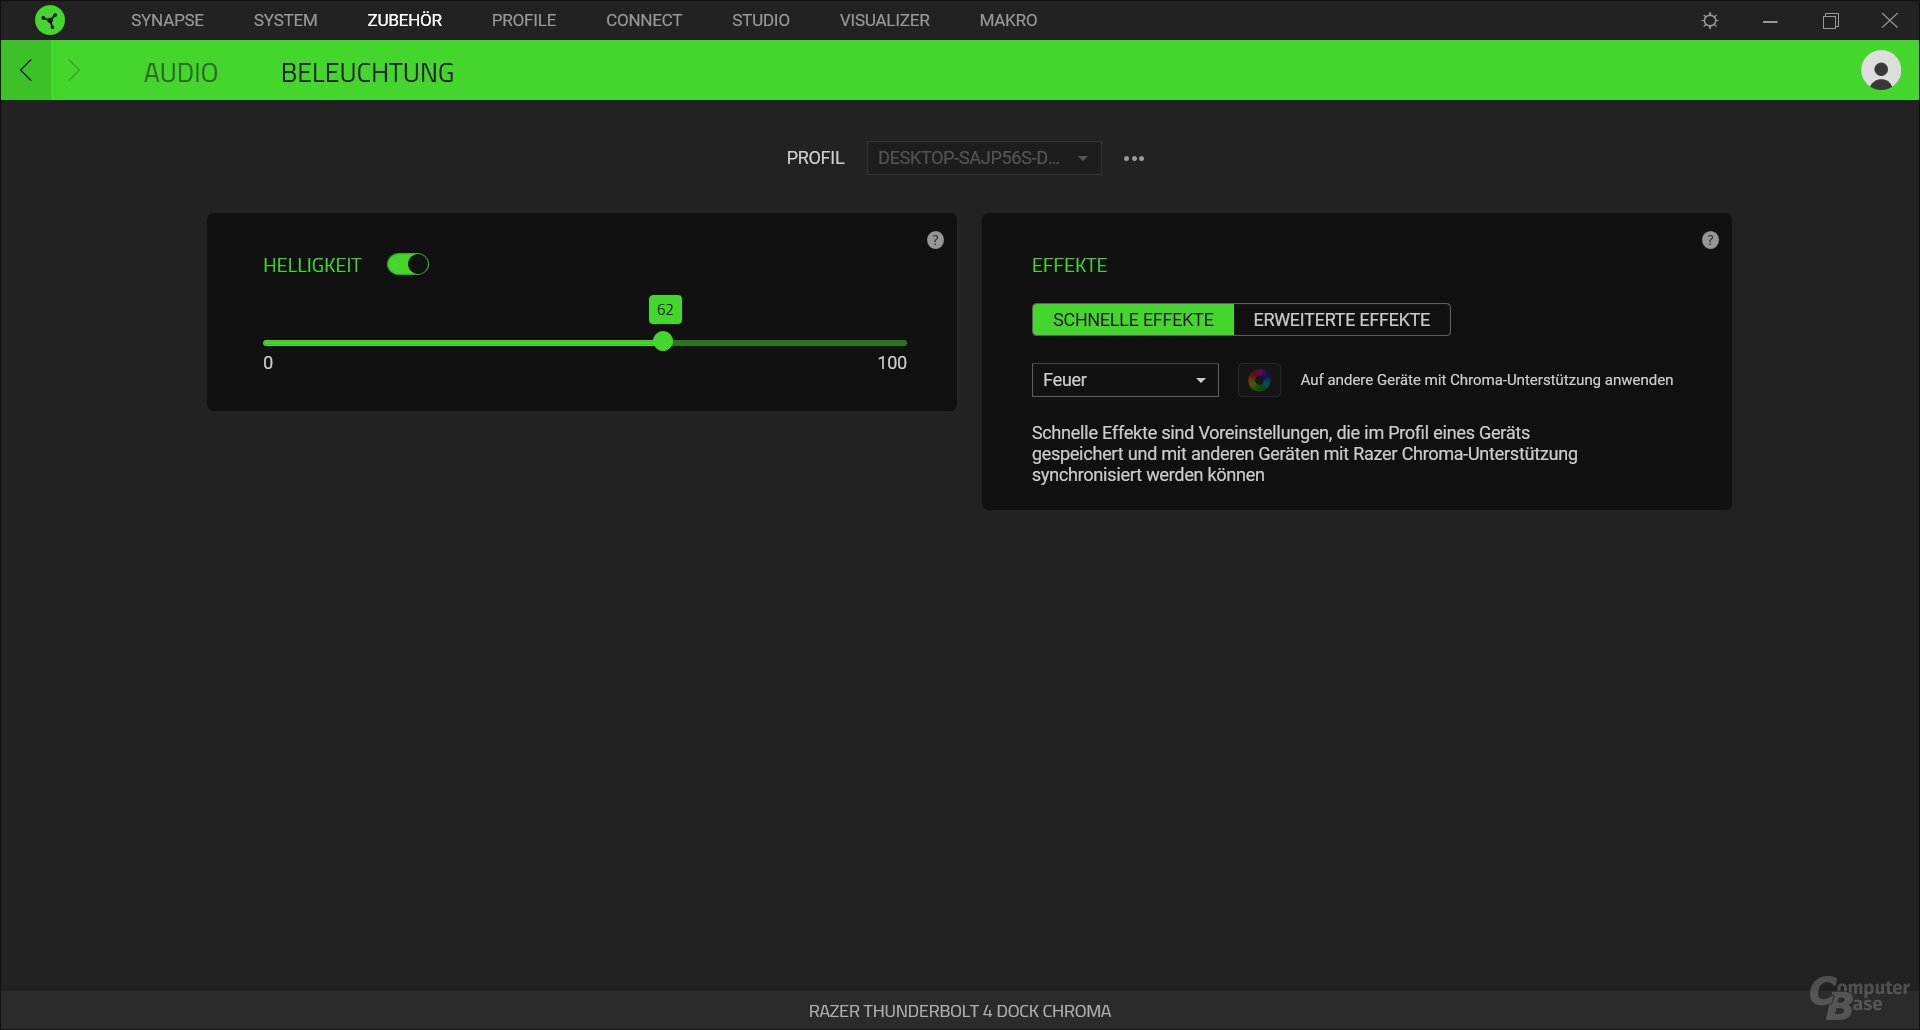Screen dimensions: 1920x1030
Task: Click the Chroma color wheel sync icon
Action: (1259, 380)
